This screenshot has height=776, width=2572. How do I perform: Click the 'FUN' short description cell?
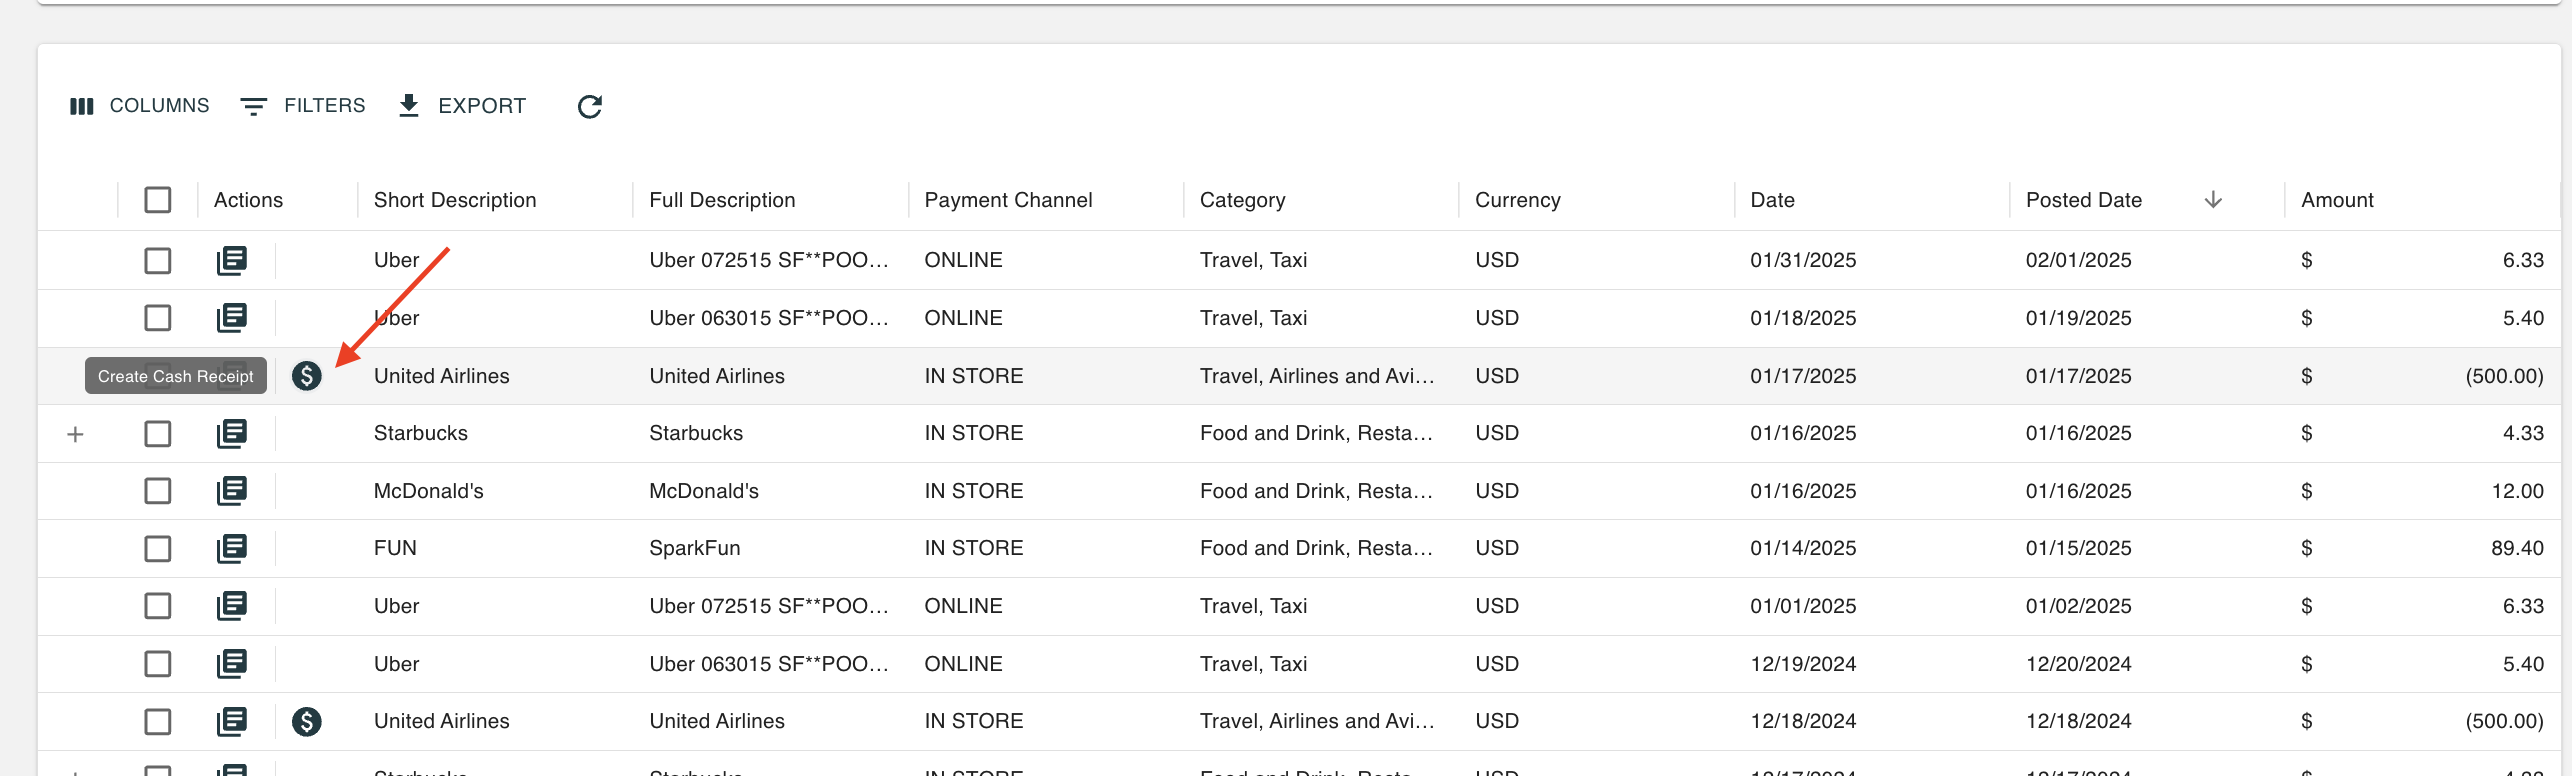pos(395,548)
